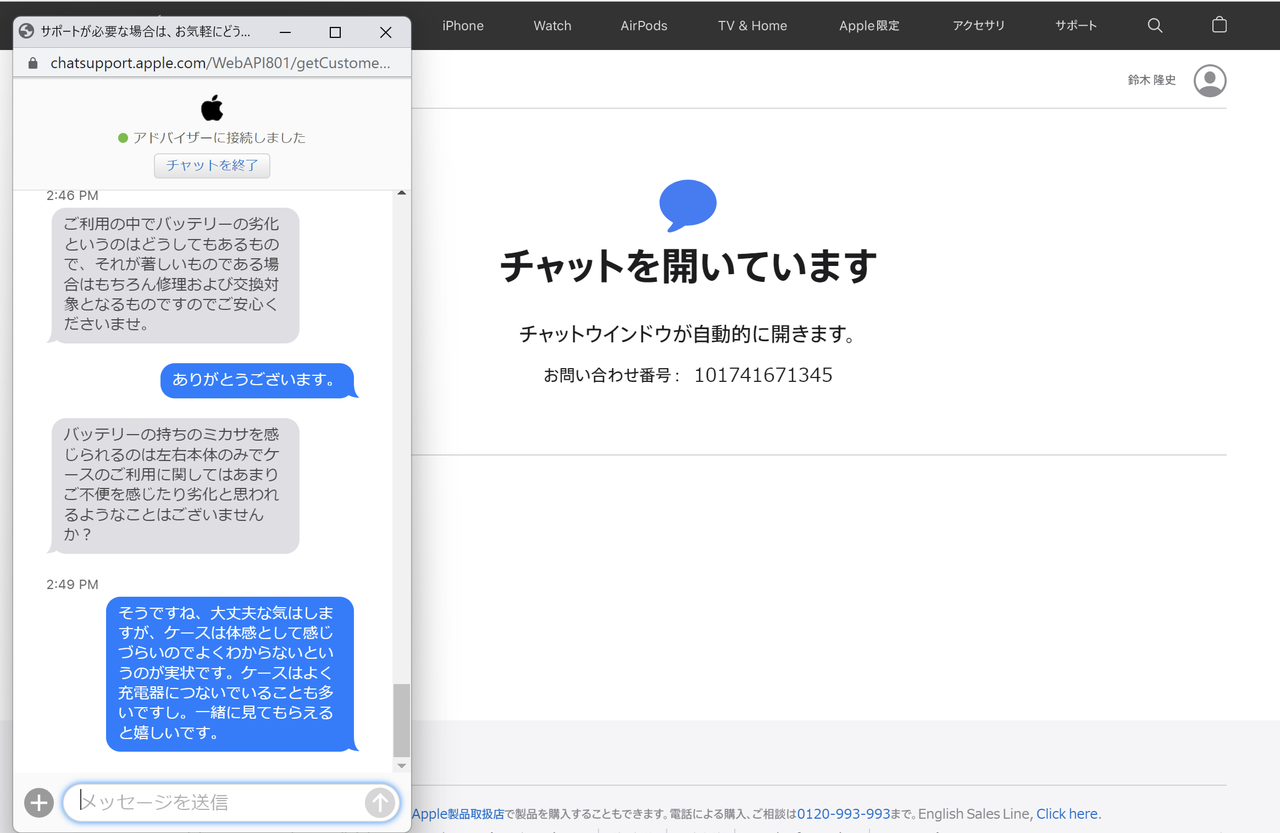End the chat with チャットを終了 button

[x=212, y=166]
